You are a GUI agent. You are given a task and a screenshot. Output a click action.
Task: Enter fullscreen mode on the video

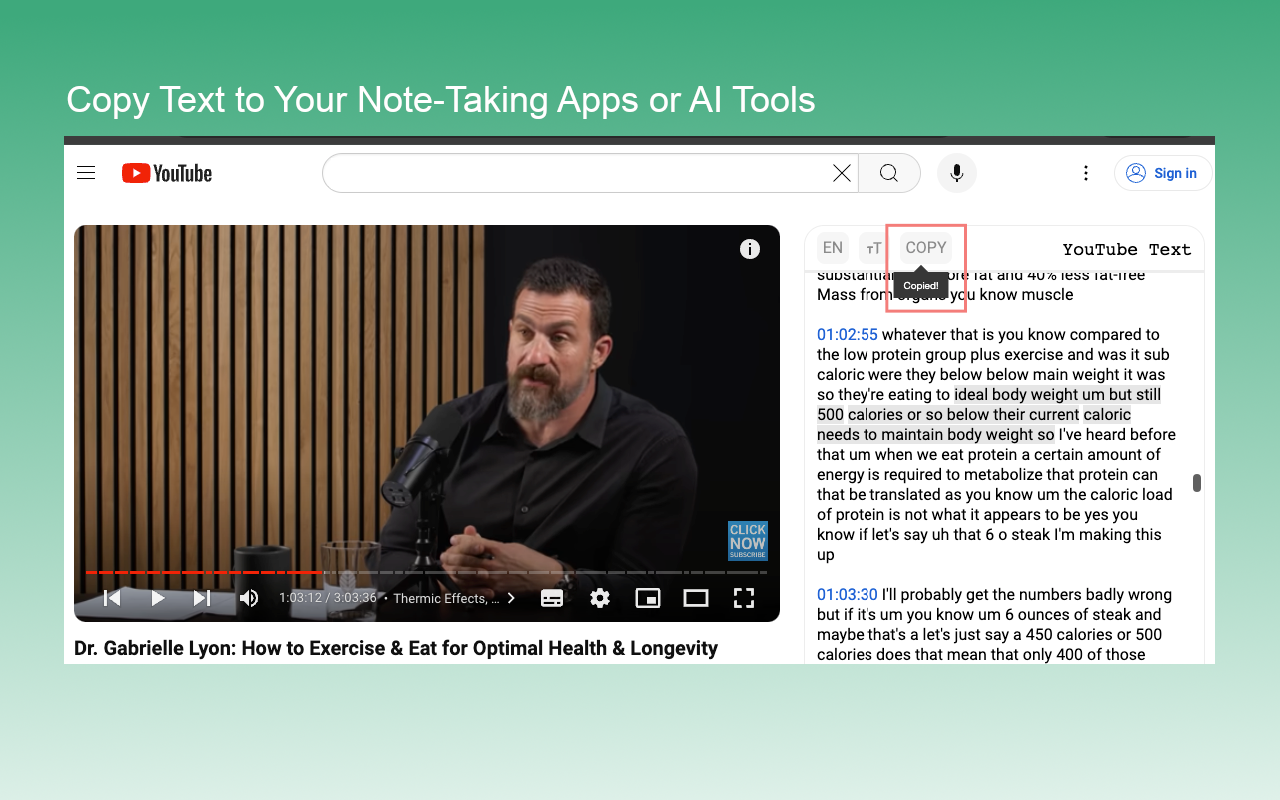(x=744, y=597)
